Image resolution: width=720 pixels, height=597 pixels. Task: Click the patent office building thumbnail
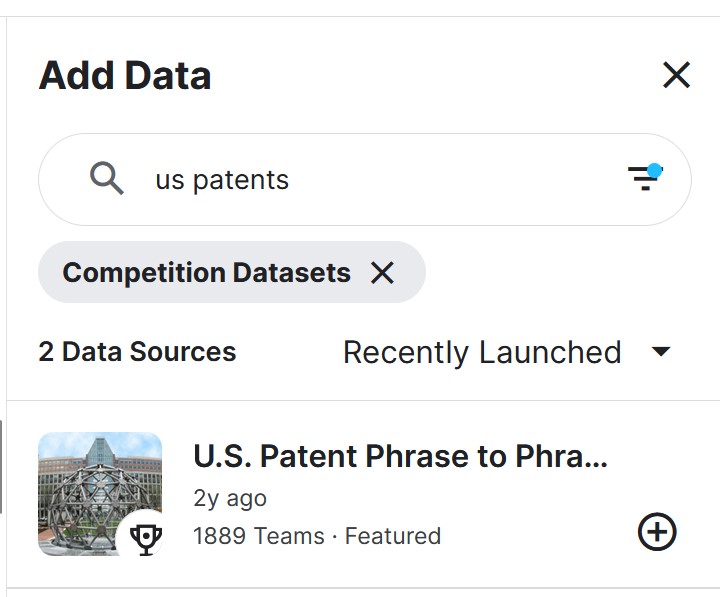coord(100,494)
